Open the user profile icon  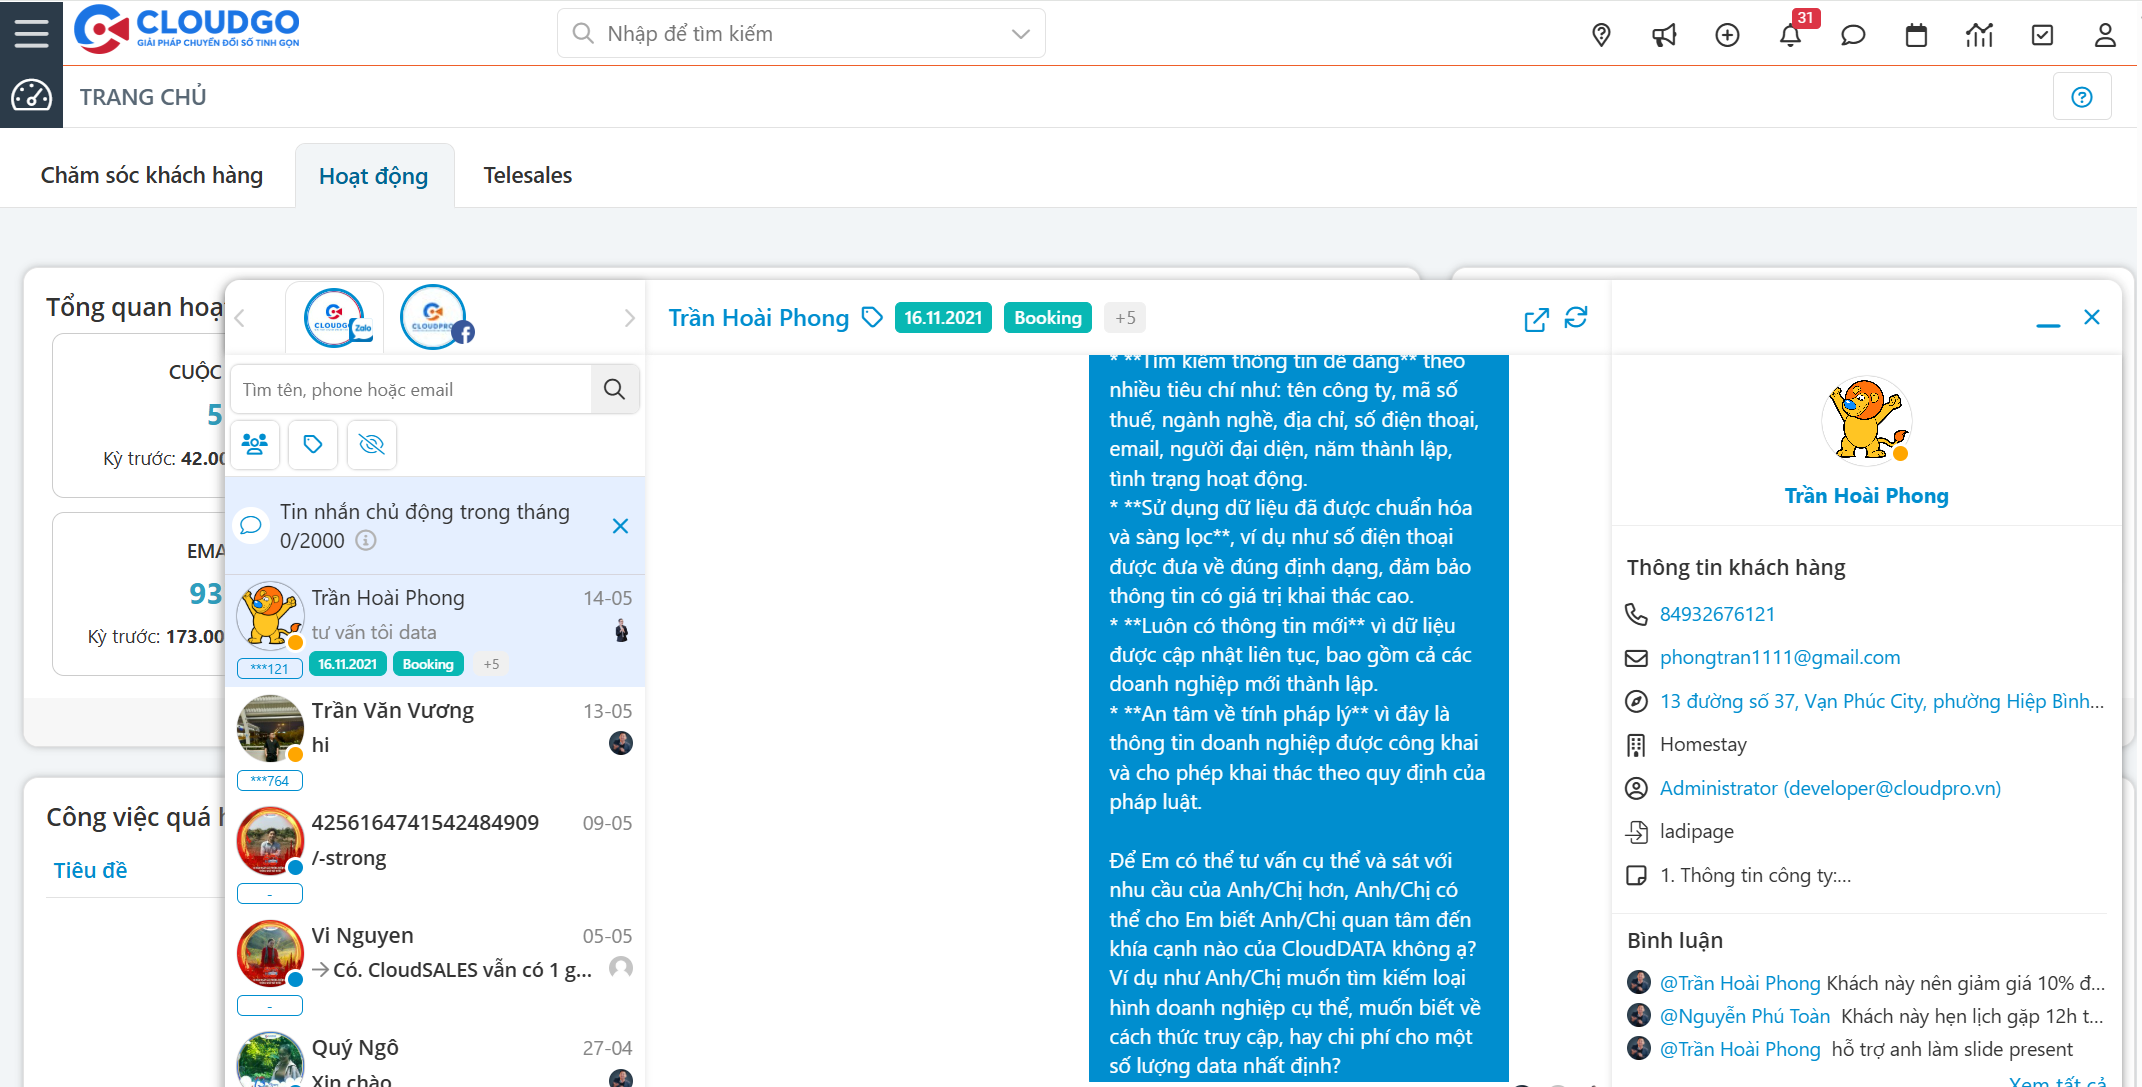click(2105, 34)
